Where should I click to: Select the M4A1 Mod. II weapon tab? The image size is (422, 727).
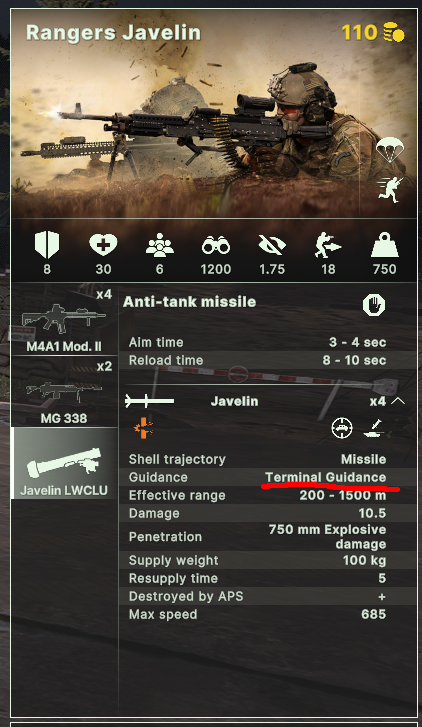coord(64,320)
